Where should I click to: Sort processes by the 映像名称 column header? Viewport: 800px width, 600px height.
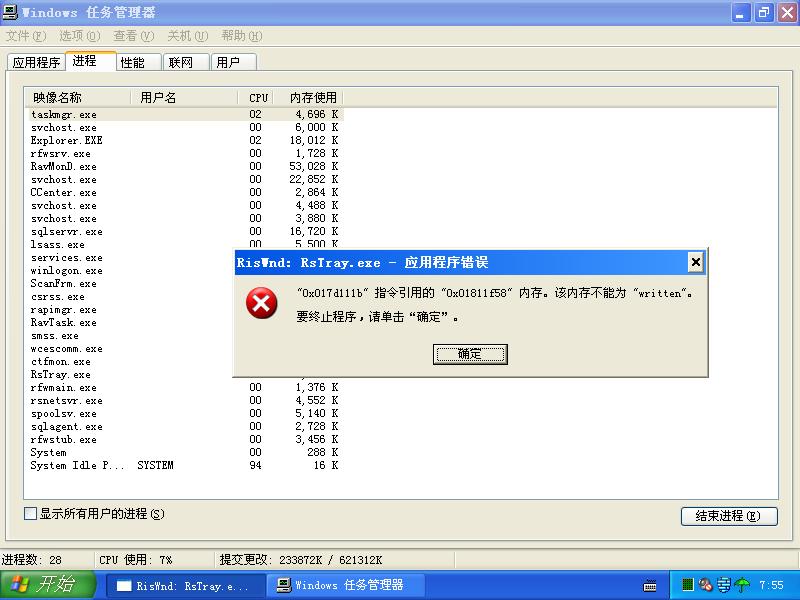coord(77,97)
